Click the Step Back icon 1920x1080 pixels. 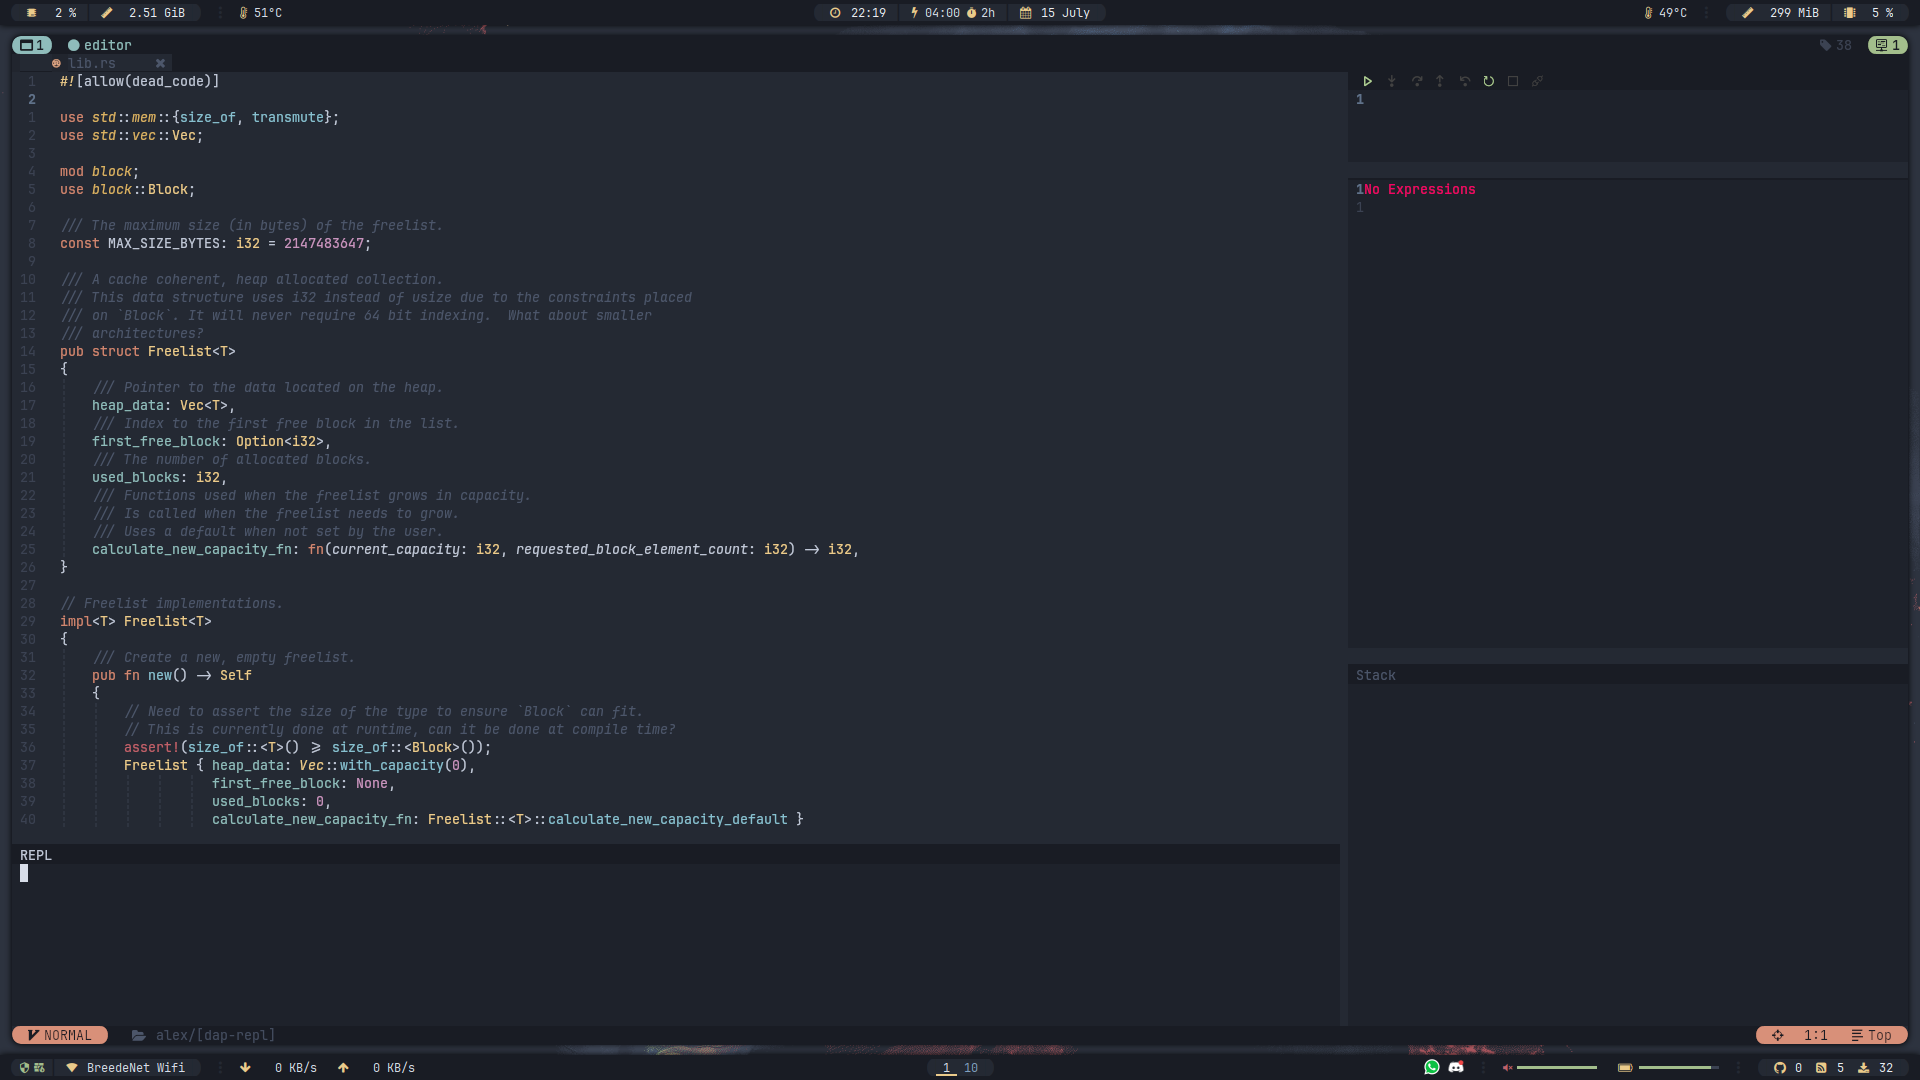[1466, 81]
